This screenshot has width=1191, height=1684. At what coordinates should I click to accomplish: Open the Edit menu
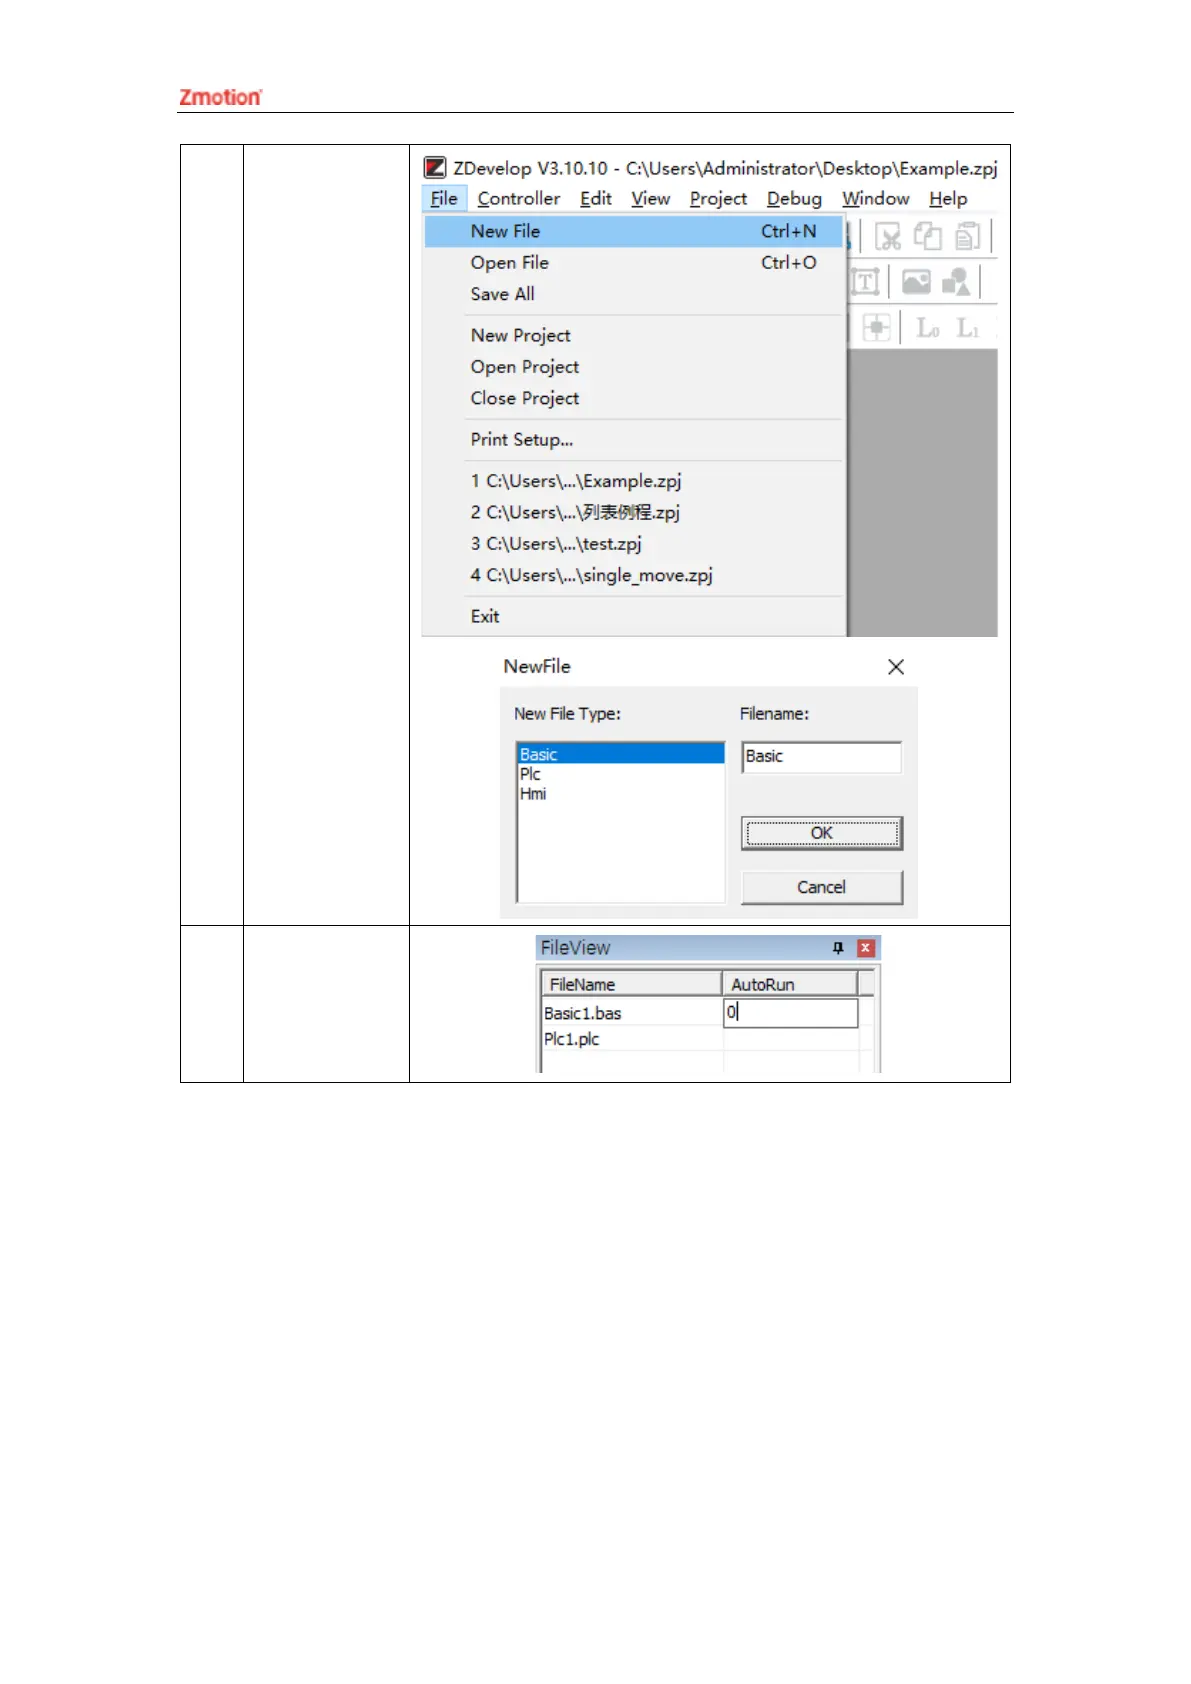click(x=596, y=198)
